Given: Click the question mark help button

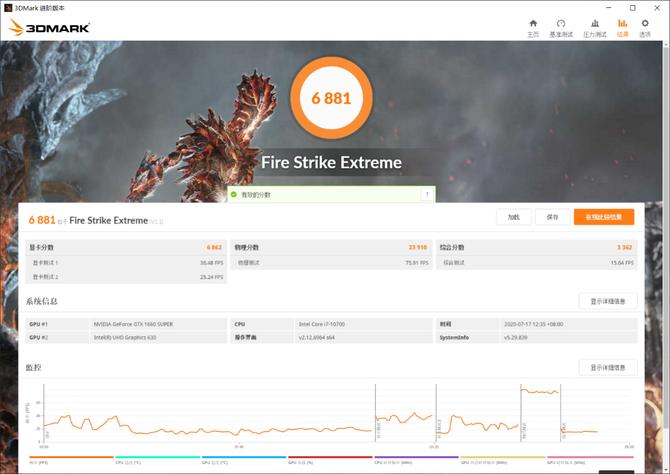Looking at the screenshot, I should 427,195.
